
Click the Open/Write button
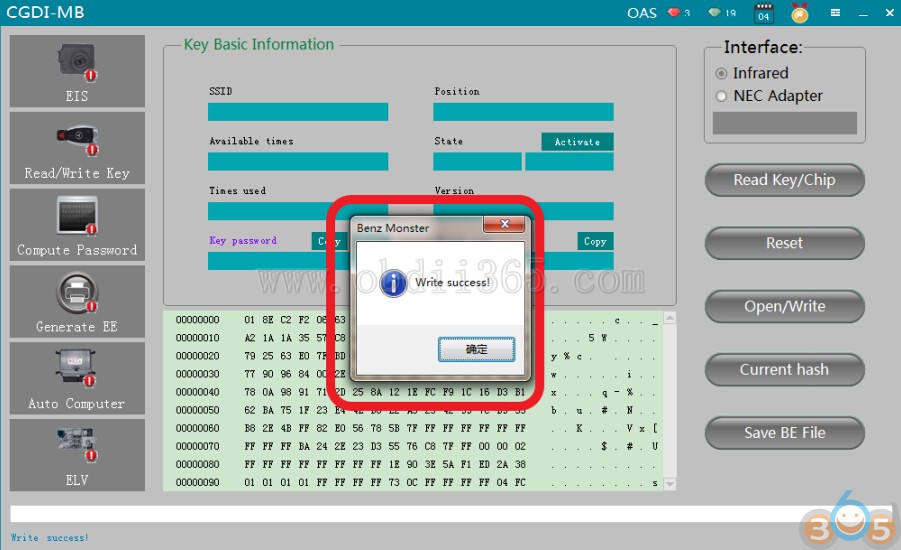click(784, 306)
